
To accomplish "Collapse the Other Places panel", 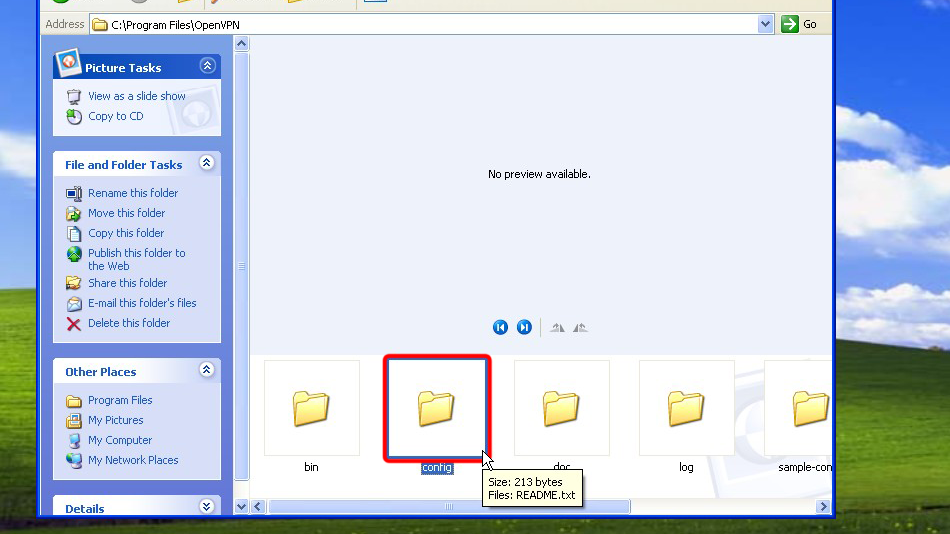I will (207, 371).
